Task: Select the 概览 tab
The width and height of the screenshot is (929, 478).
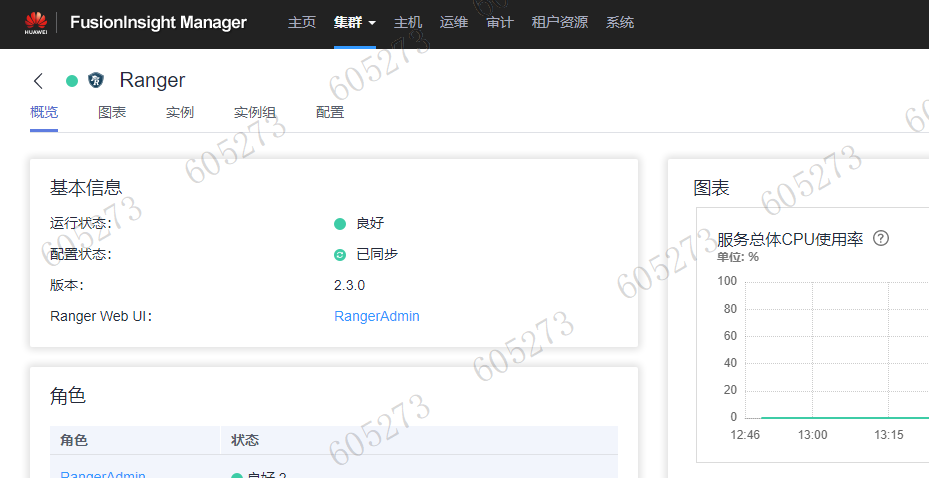Action: pos(44,112)
